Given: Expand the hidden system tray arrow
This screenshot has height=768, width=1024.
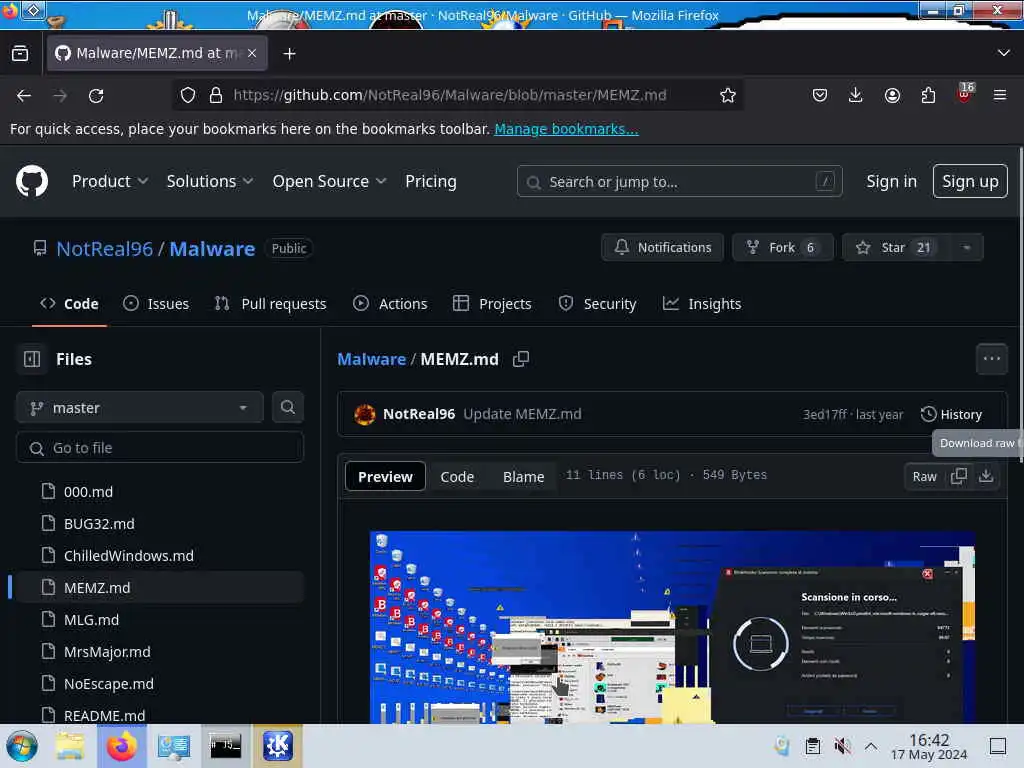Looking at the screenshot, I should pyautogui.click(x=871, y=746).
